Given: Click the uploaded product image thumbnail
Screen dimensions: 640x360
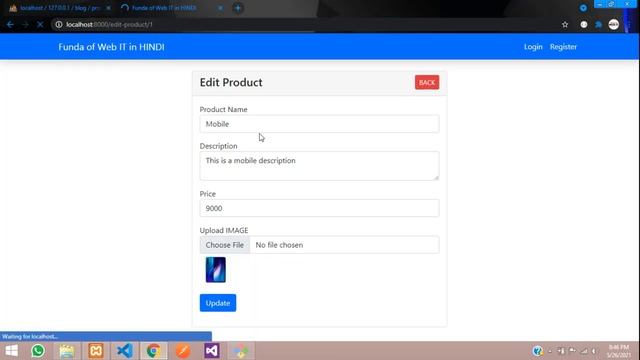Looking at the screenshot, I should [x=216, y=270].
